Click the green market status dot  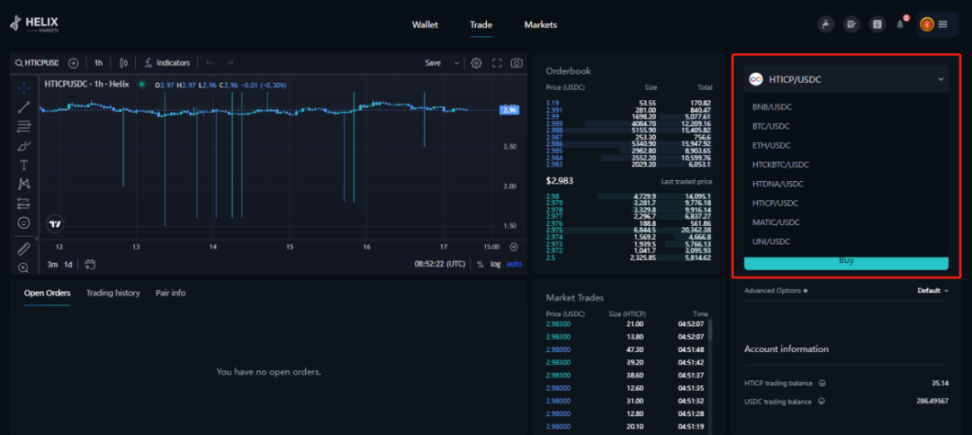coord(141,84)
